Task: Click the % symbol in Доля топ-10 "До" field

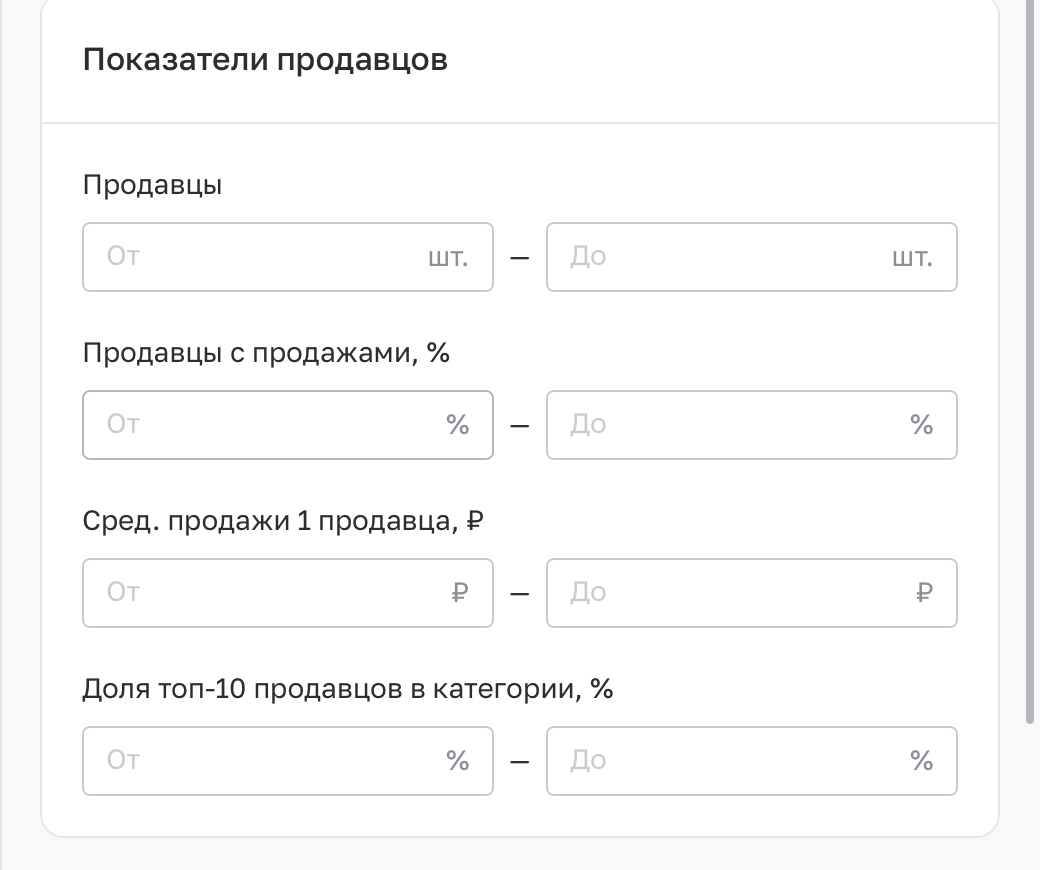Action: click(922, 760)
